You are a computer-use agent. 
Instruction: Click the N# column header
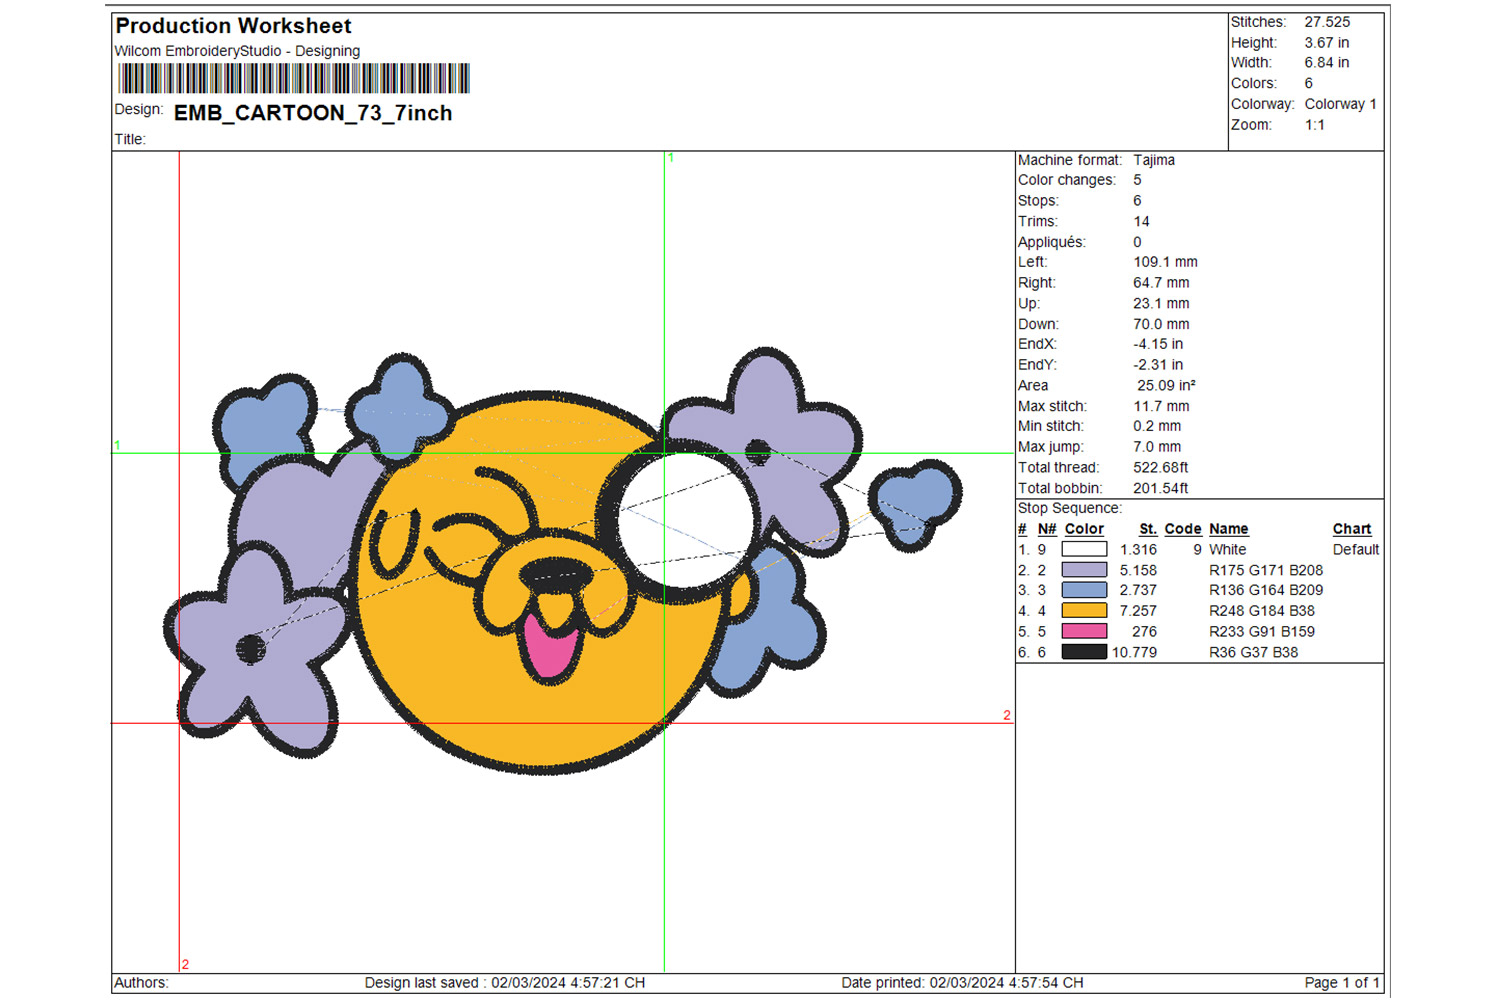(x=1046, y=529)
